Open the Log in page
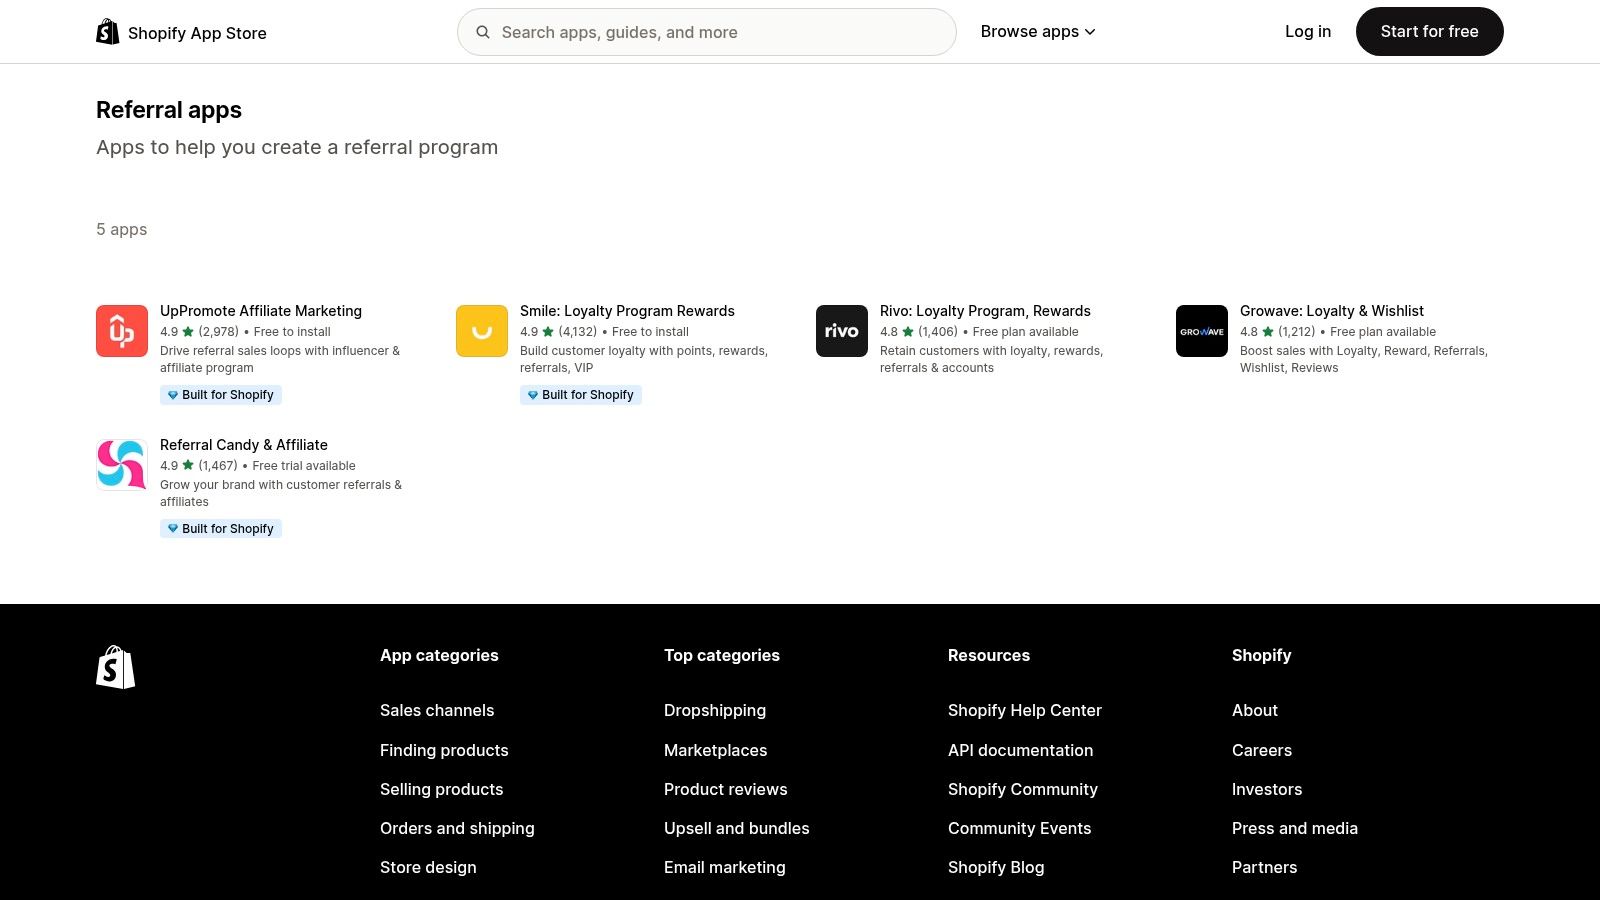Image resolution: width=1600 pixels, height=900 pixels. pos(1308,31)
